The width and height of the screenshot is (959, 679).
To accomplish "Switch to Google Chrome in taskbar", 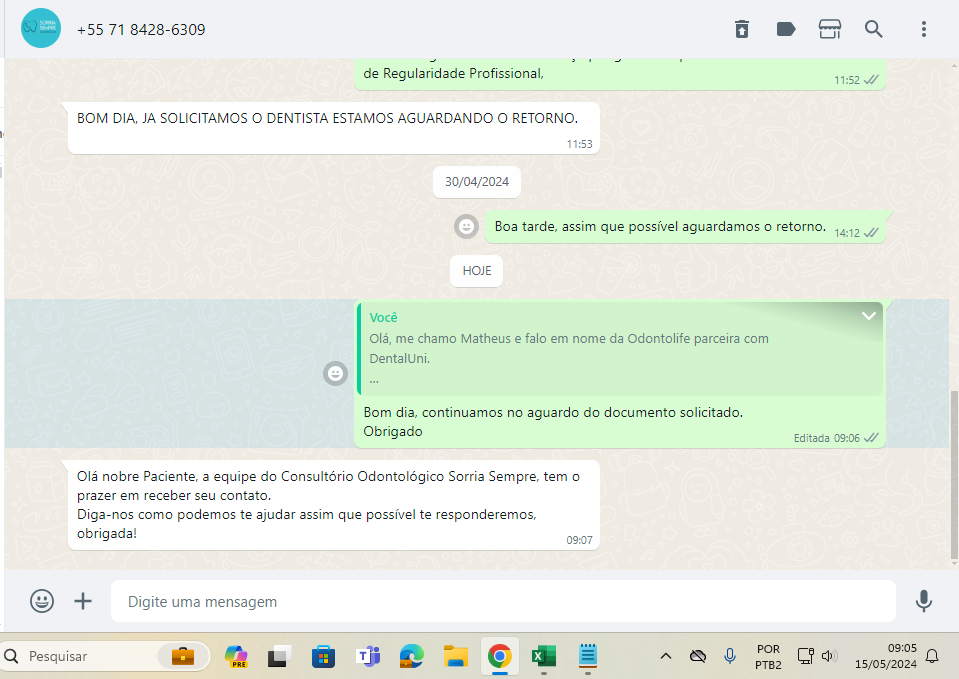I will point(500,656).
